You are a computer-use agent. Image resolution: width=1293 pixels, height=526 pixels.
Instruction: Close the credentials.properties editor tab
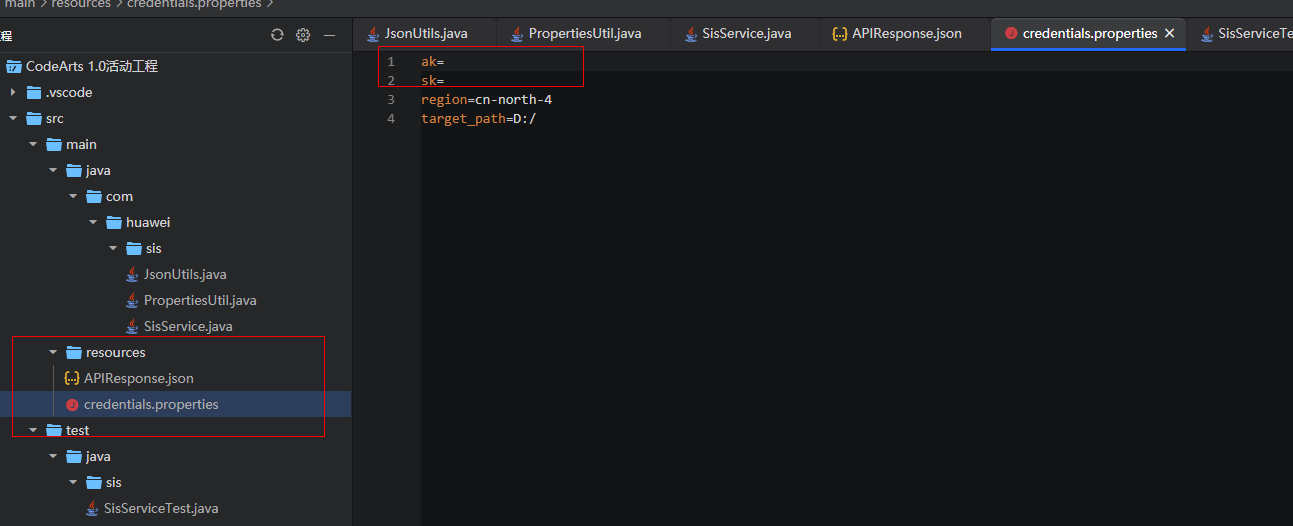click(1169, 34)
